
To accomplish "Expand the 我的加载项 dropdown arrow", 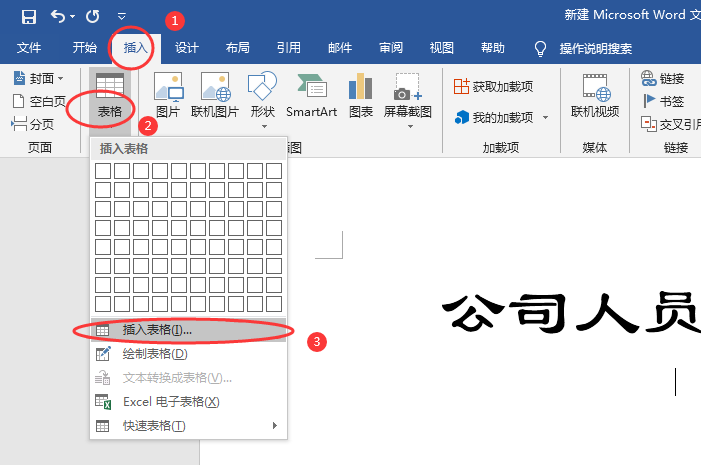I will coord(545,118).
